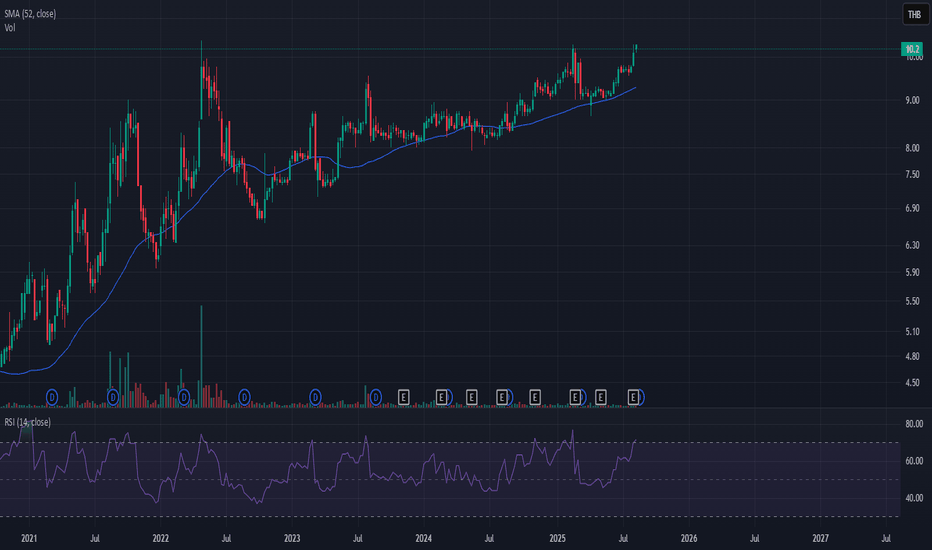This screenshot has width=932, height=550.
Task: Click the 6.30 price axis label
Action: [x=912, y=245]
